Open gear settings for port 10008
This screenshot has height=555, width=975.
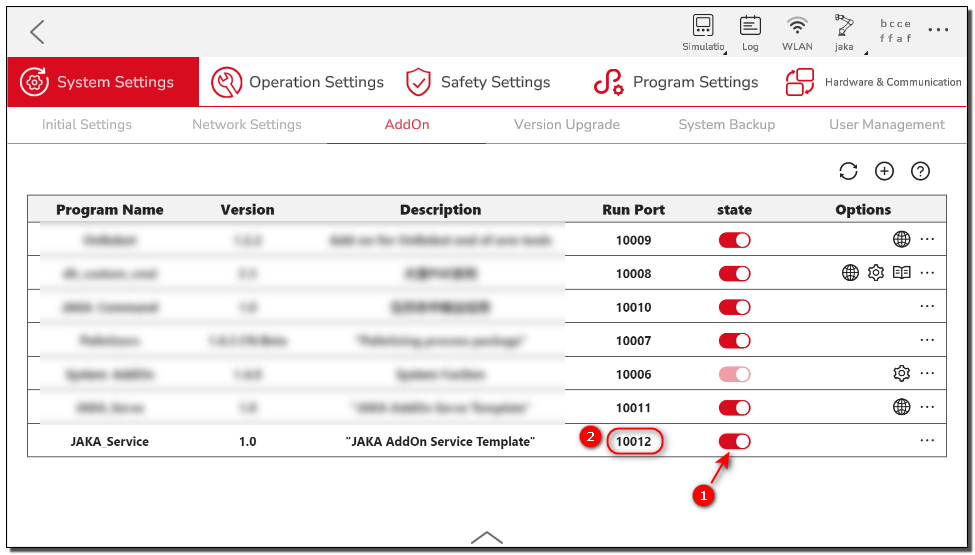click(876, 273)
